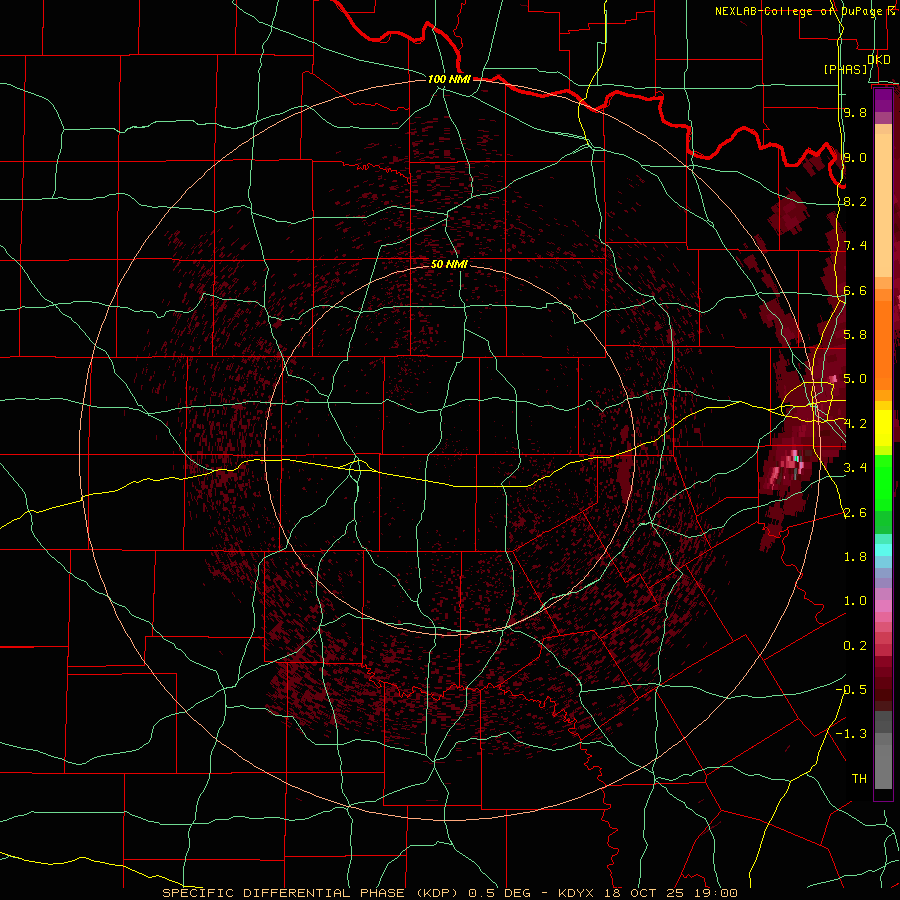
Task: Click the 18 OCT 25 19:00 timestamp
Action: (x=670, y=893)
